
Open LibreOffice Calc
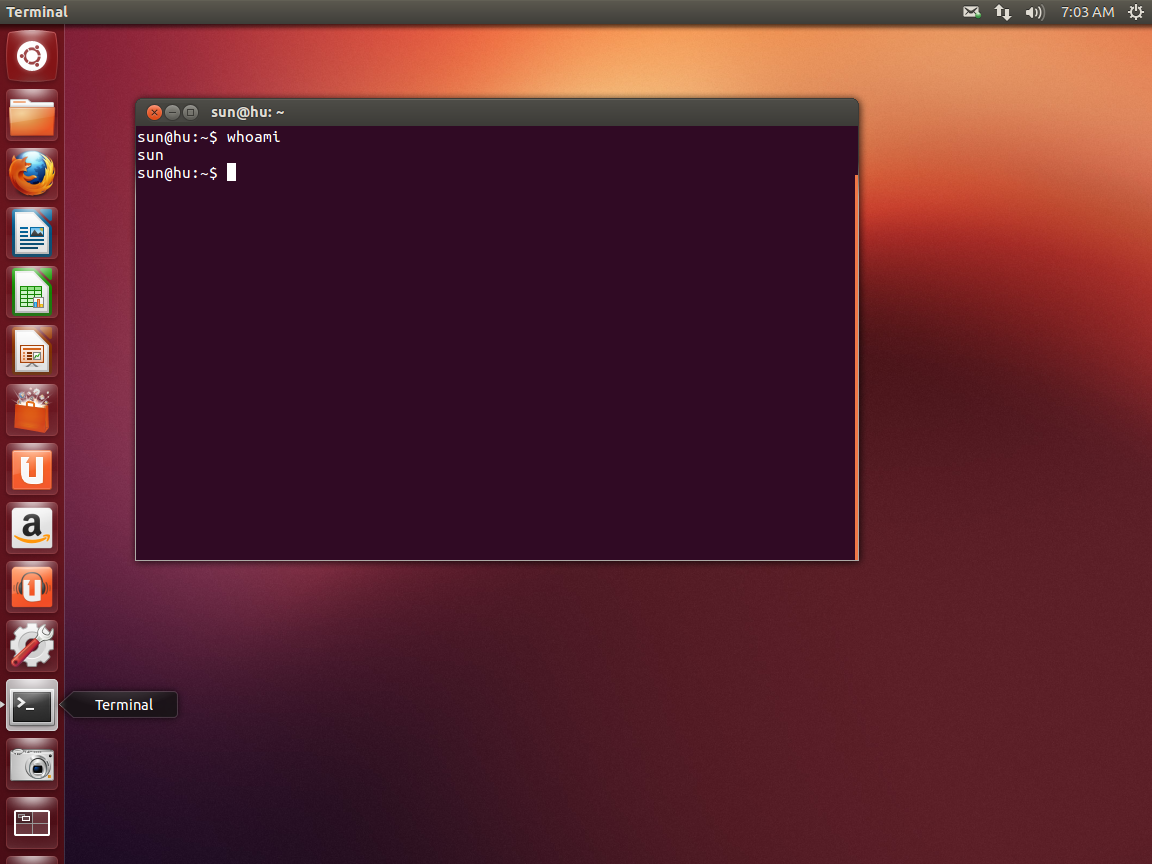point(31,291)
